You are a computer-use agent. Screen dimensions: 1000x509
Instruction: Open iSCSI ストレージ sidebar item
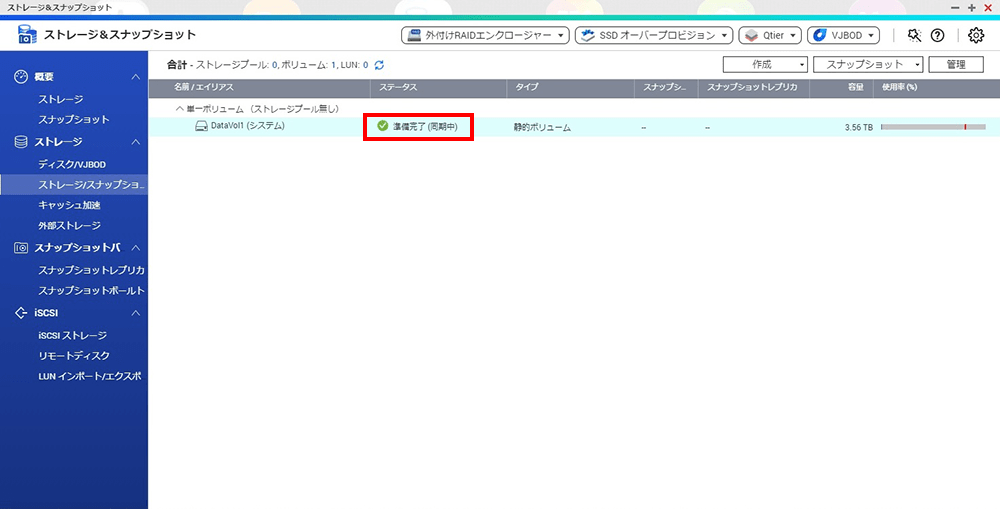[73, 336]
